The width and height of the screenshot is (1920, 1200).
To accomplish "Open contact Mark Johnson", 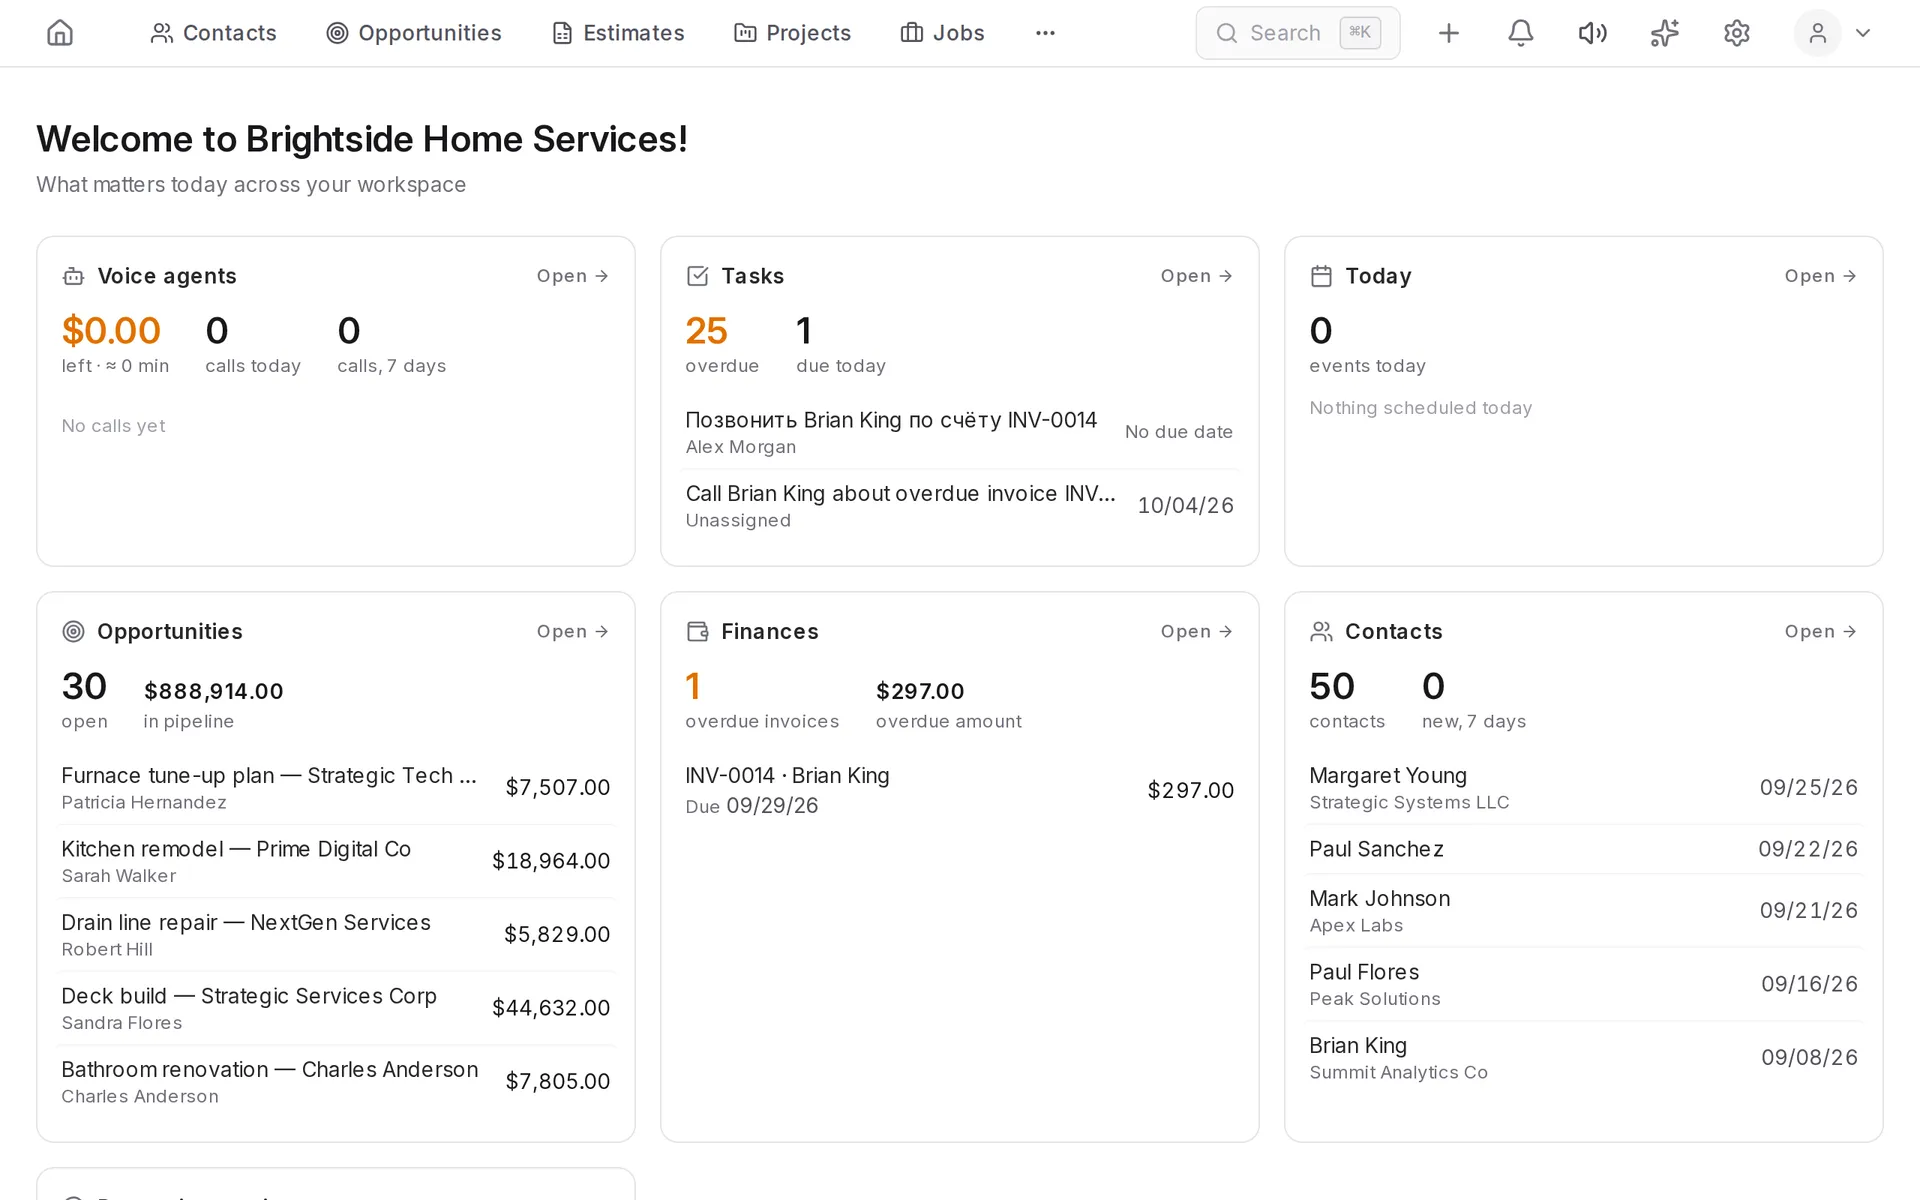I will click(x=1584, y=910).
